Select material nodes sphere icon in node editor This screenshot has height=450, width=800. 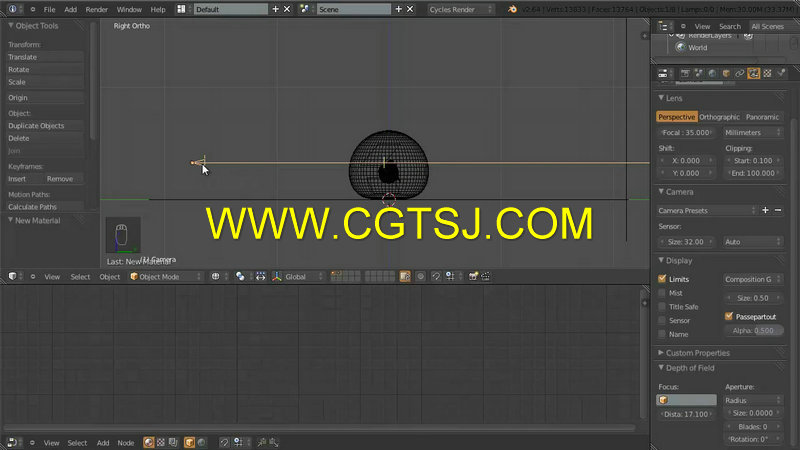click(148, 442)
